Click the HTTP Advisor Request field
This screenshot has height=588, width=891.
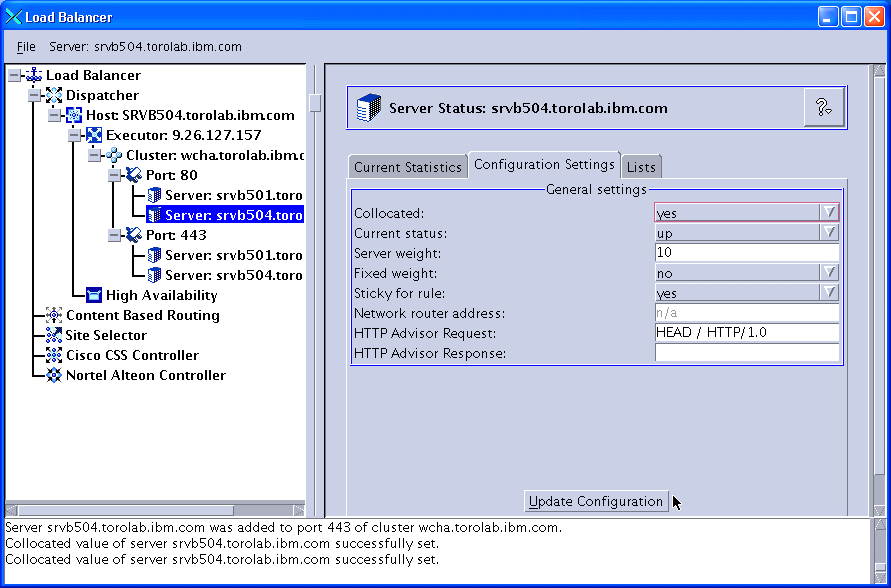(747, 332)
